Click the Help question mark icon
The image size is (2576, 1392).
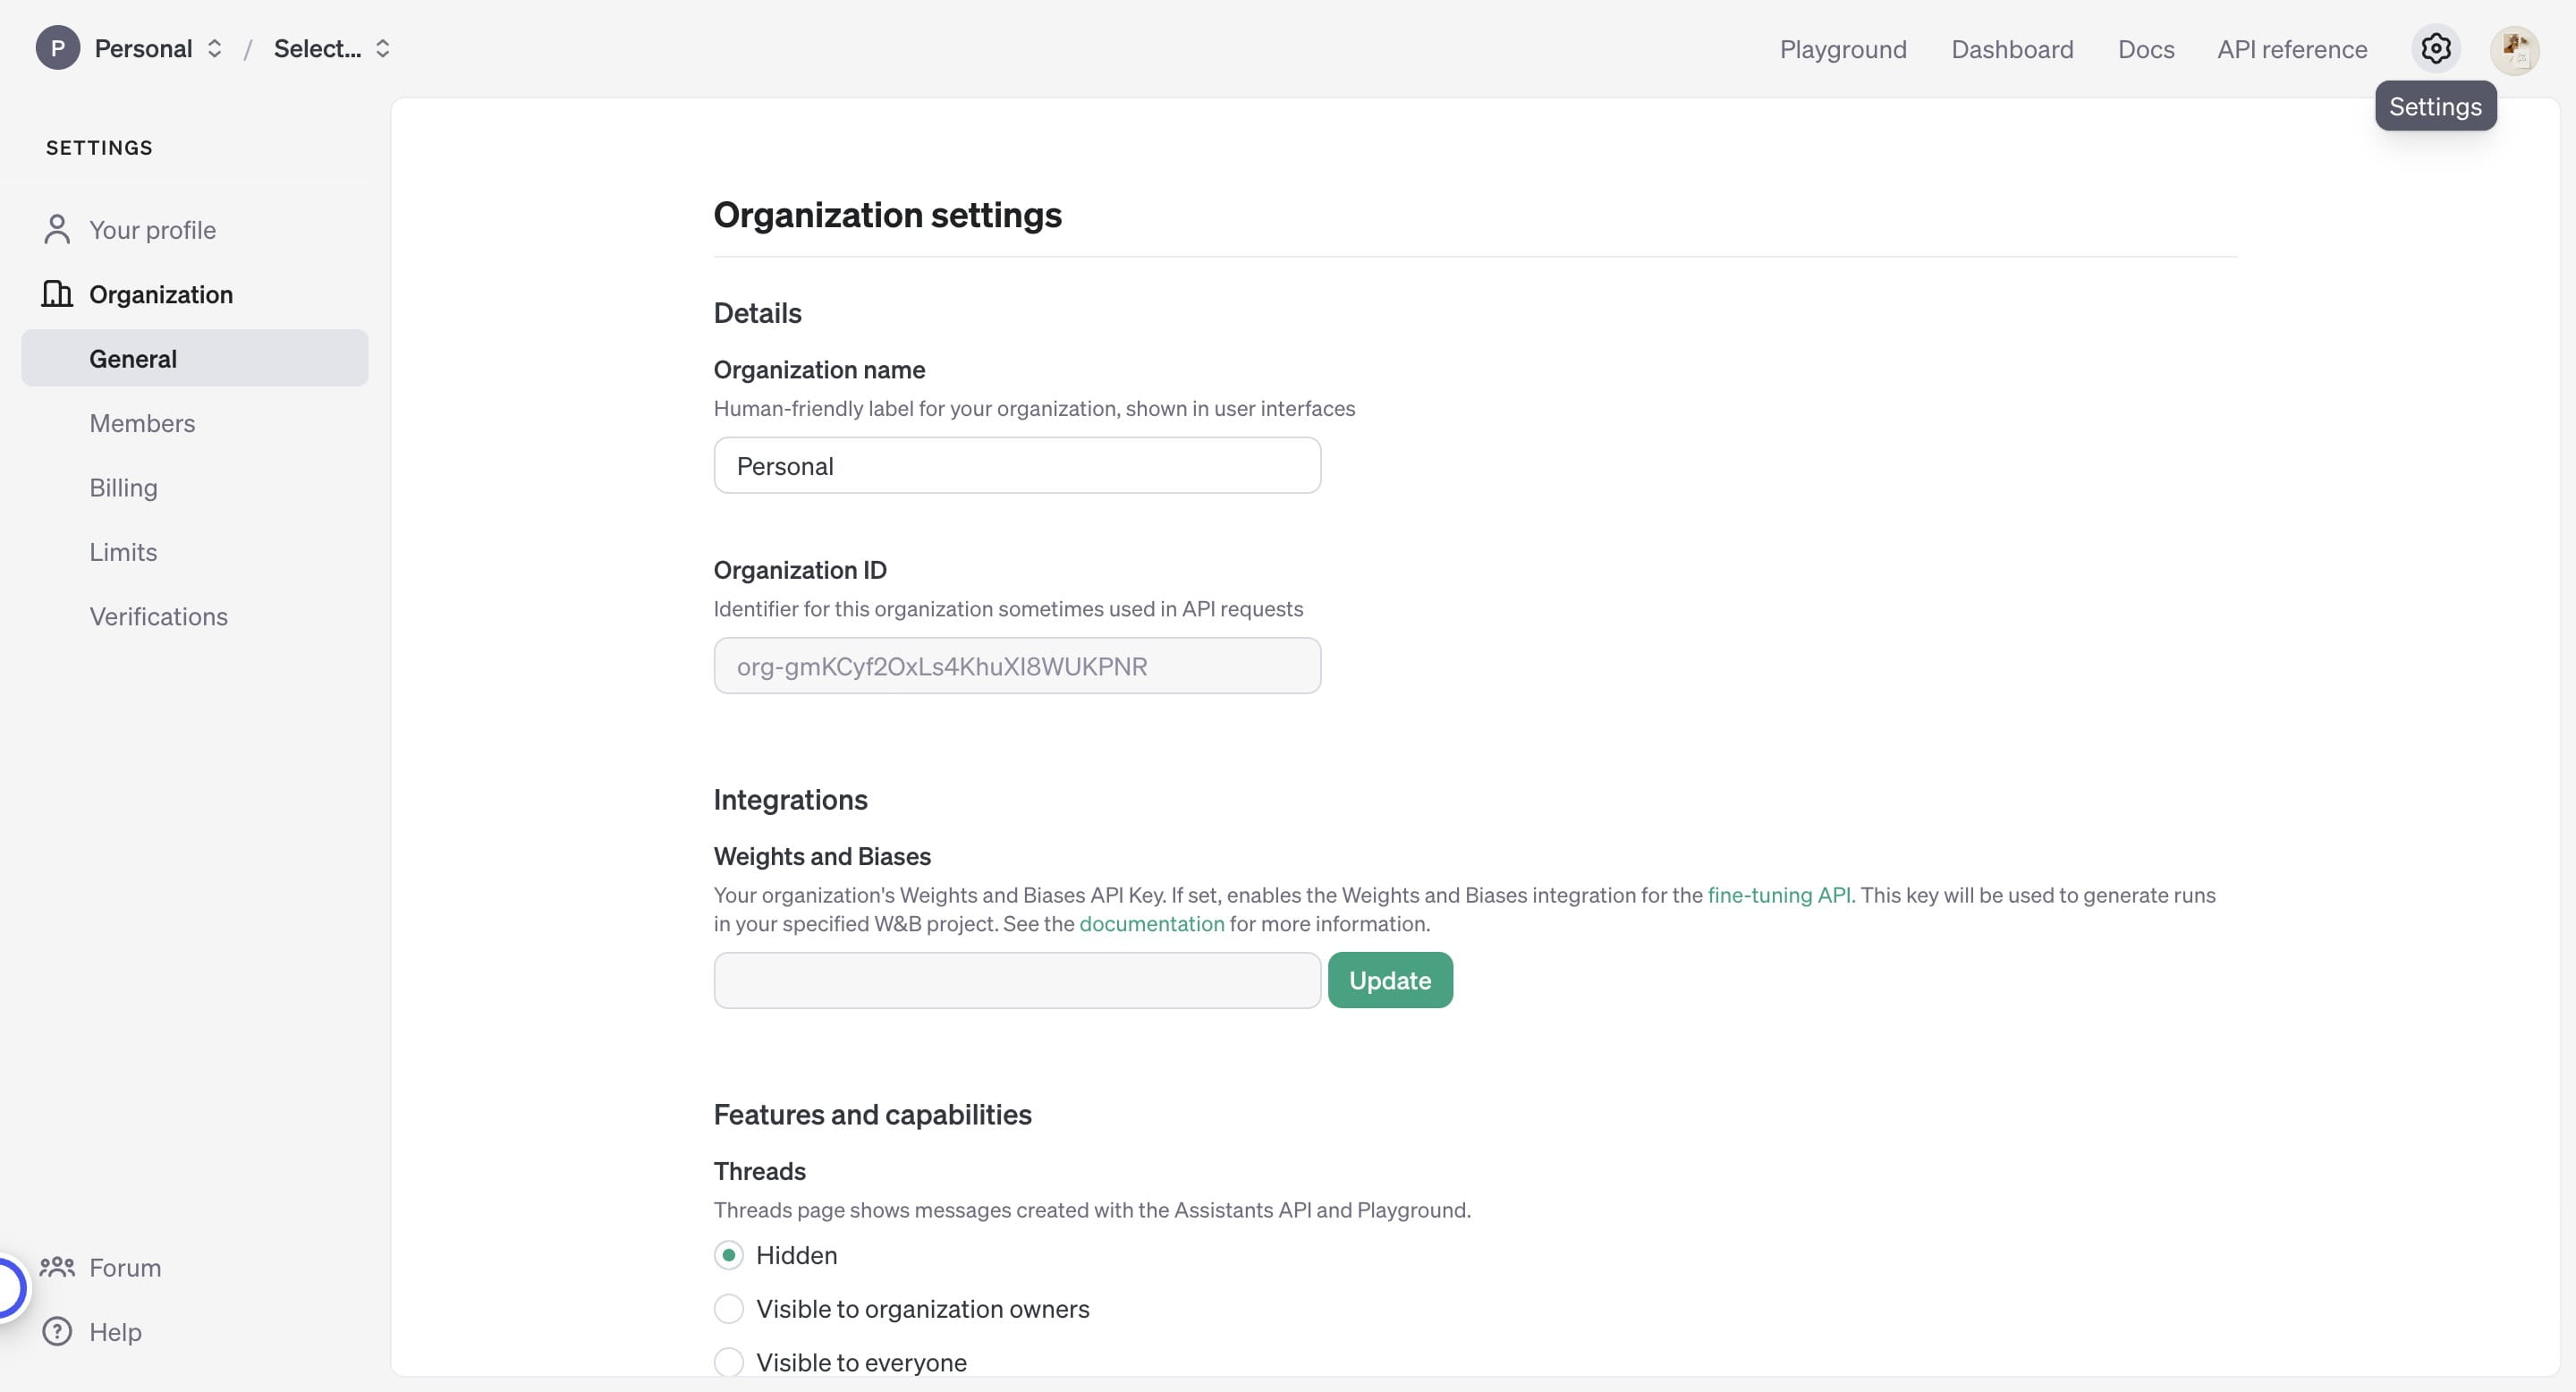tap(57, 1331)
